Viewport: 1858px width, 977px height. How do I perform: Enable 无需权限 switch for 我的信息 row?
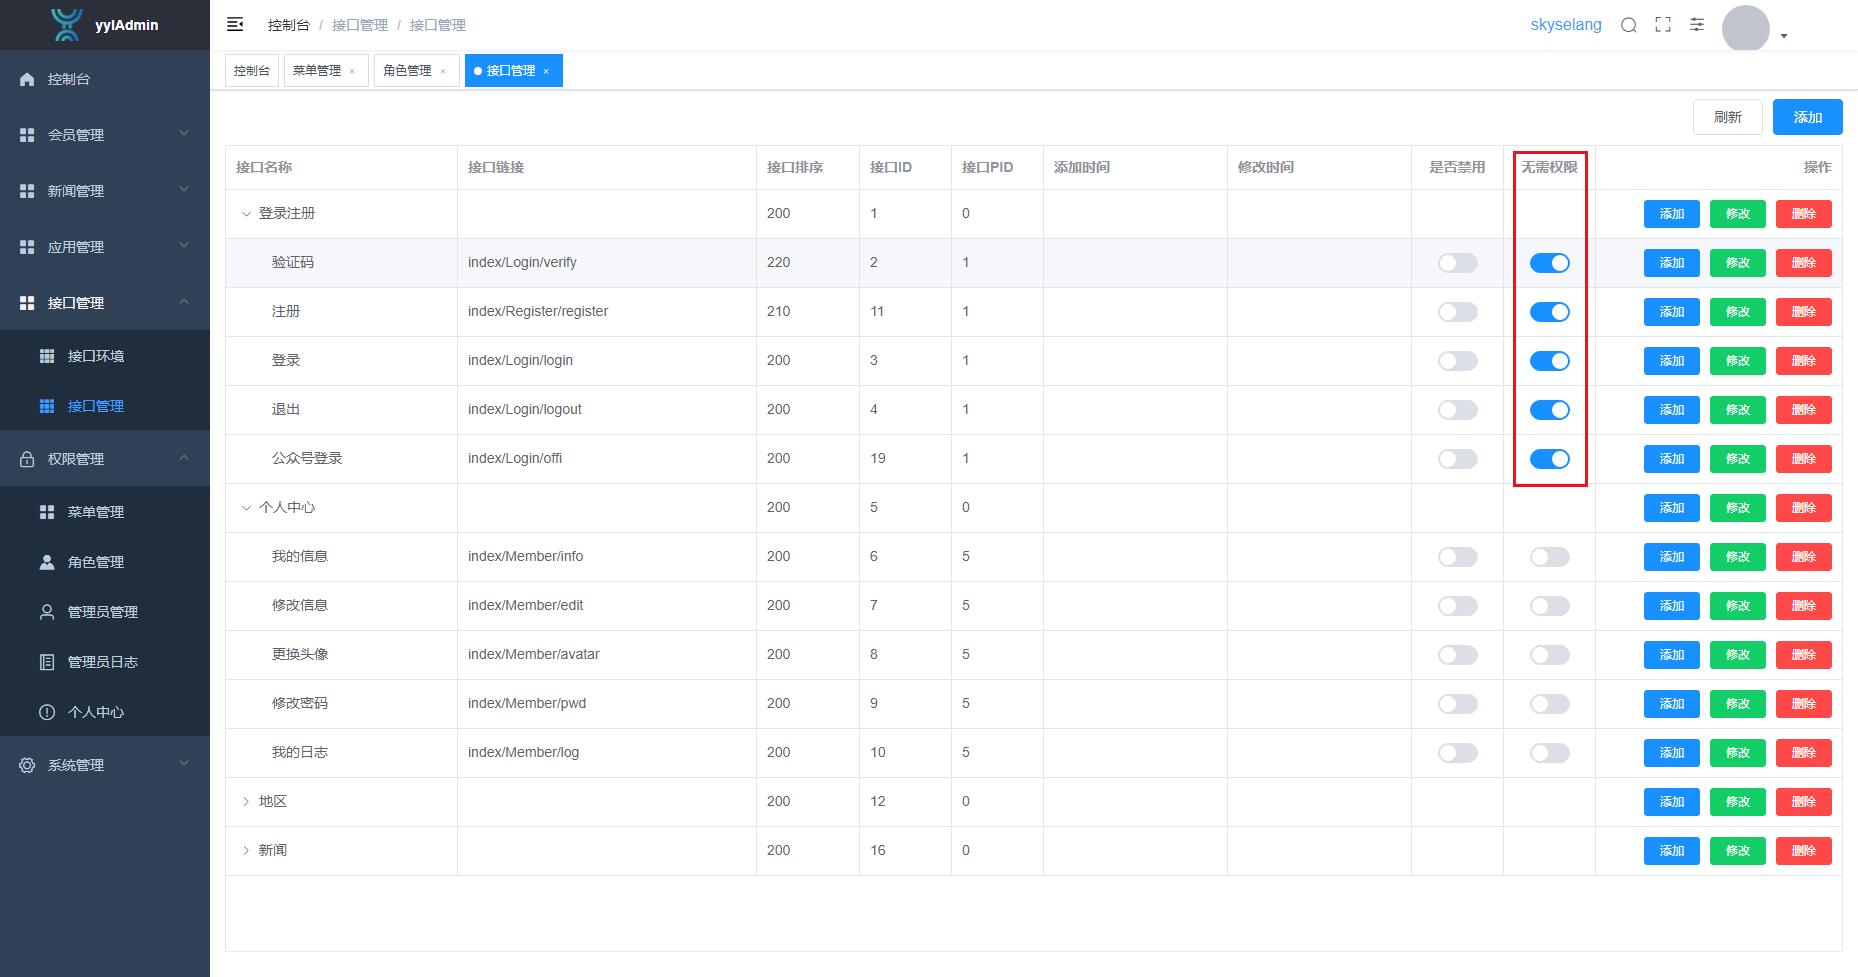pyautogui.click(x=1549, y=557)
